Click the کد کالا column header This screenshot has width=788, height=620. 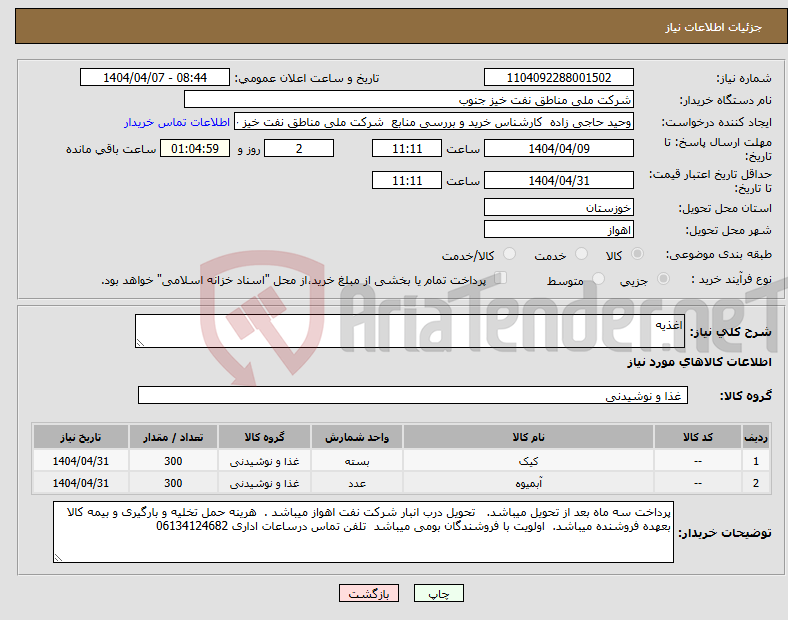[698, 437]
